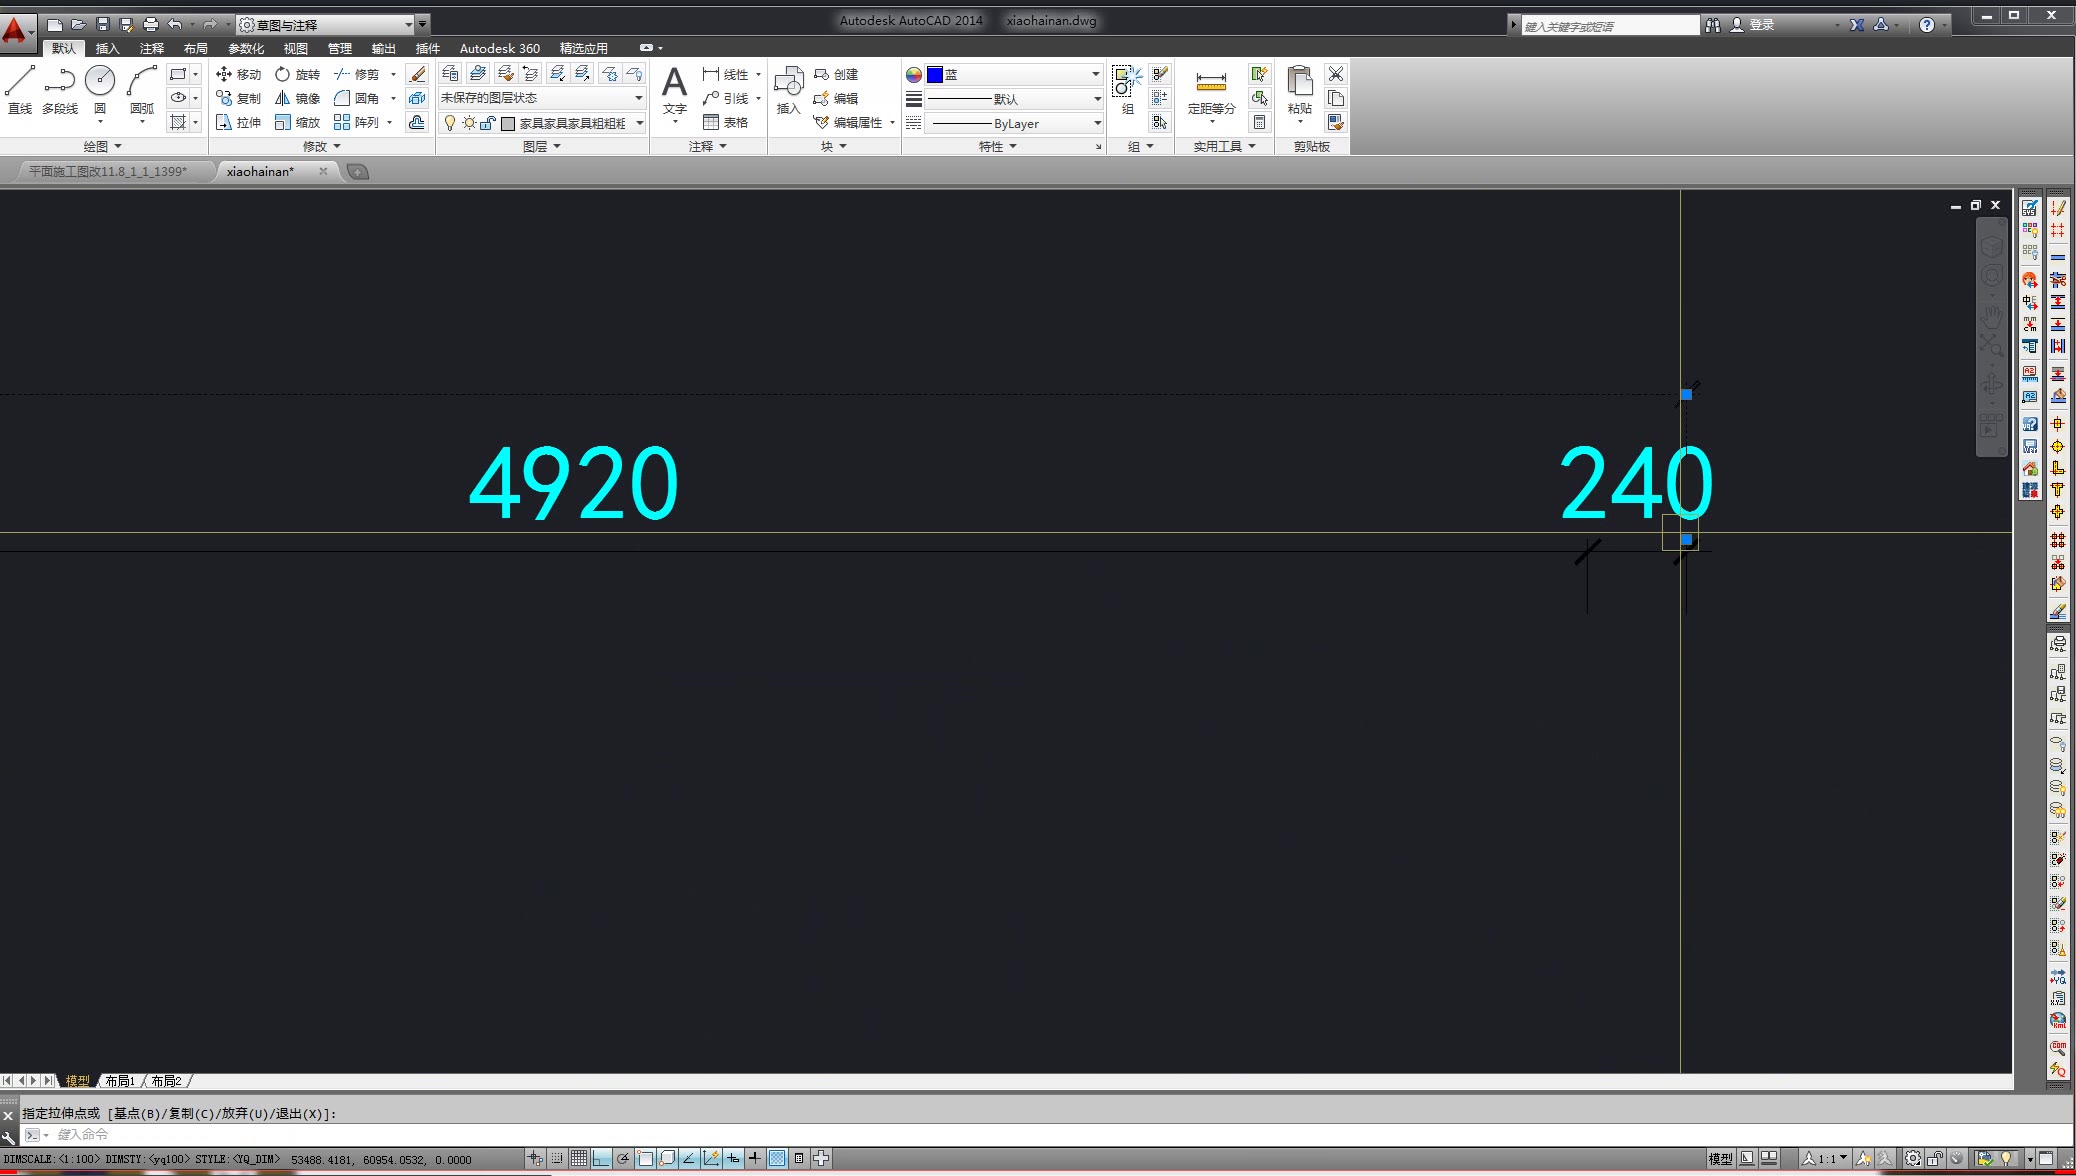
Task: Click the 复制 (Copy) tool
Action: tap(238, 98)
